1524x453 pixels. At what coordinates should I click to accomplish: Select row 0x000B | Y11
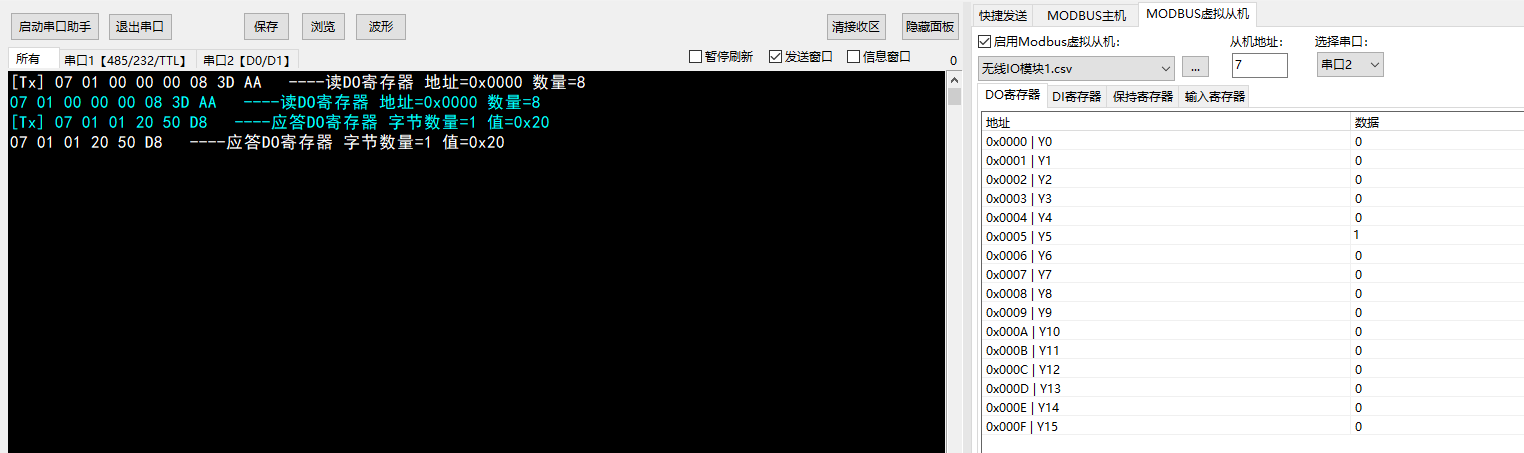click(1252, 350)
